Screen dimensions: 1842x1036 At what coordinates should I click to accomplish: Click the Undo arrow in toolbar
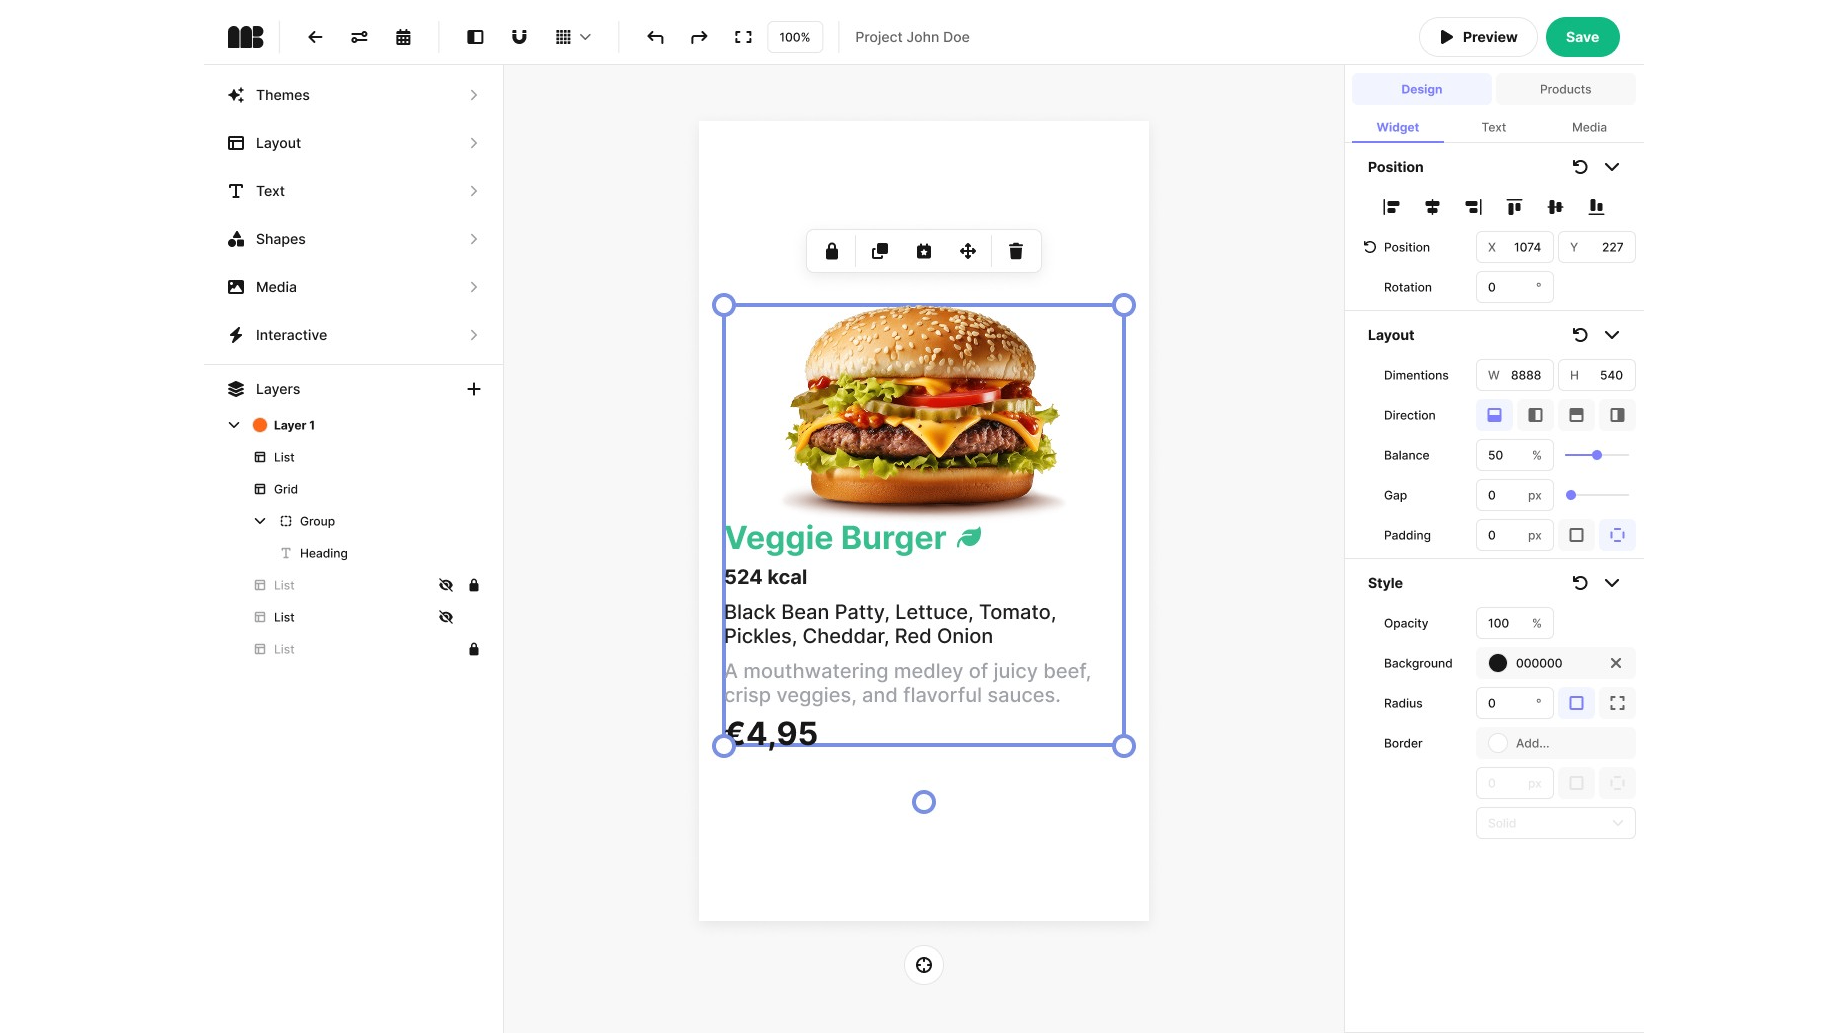click(655, 37)
